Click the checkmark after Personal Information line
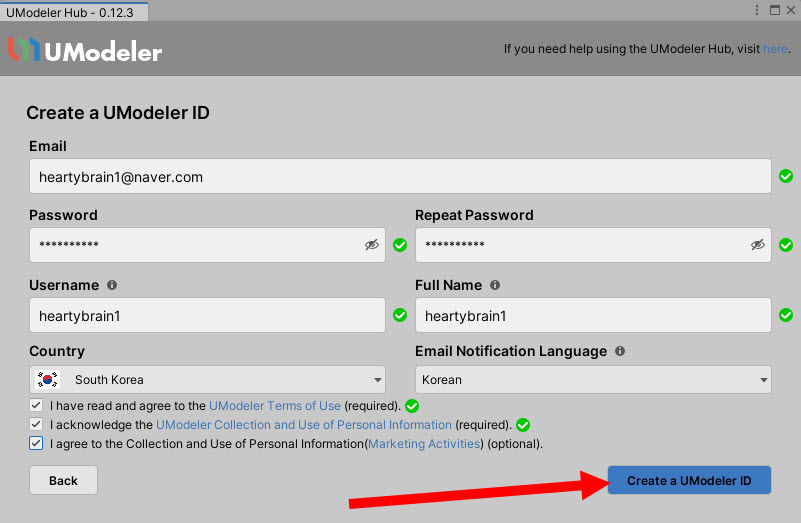 point(523,425)
